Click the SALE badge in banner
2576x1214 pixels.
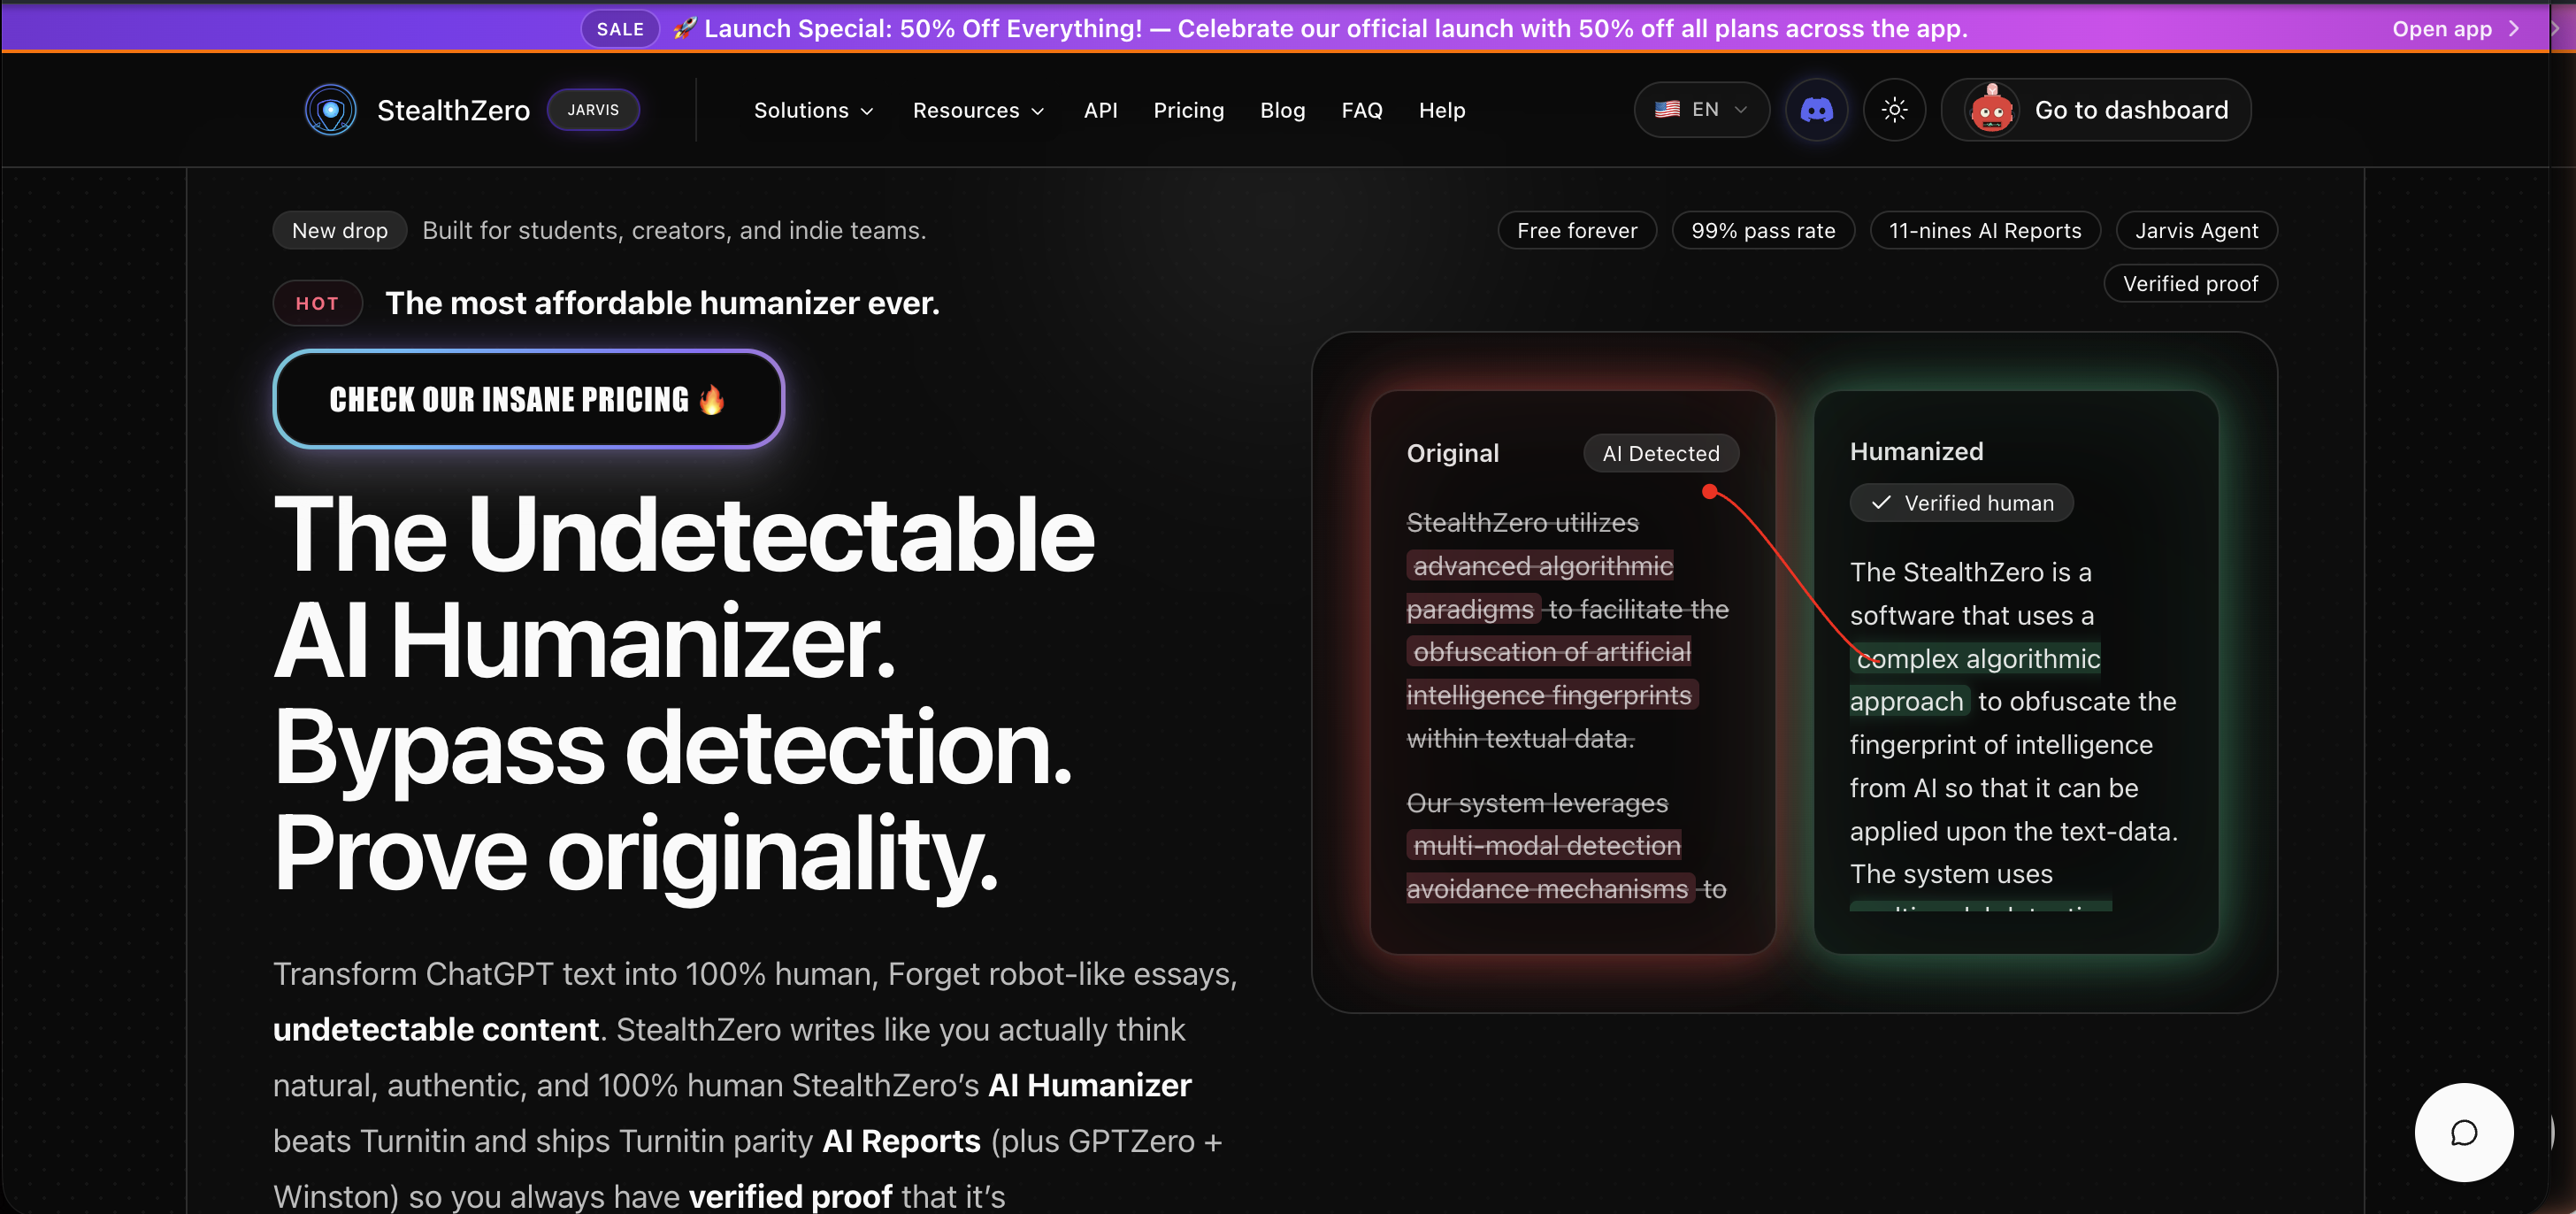pyautogui.click(x=620, y=29)
